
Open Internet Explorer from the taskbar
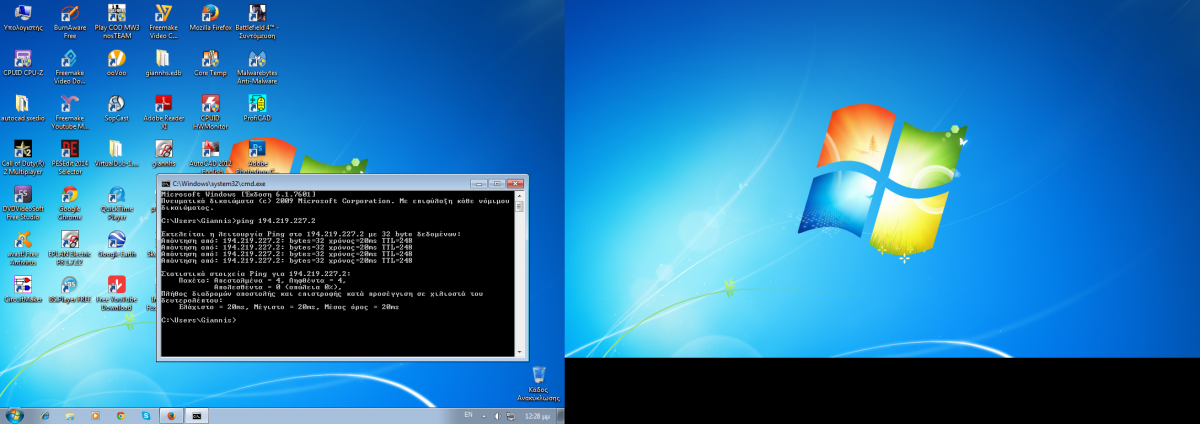(x=43, y=415)
